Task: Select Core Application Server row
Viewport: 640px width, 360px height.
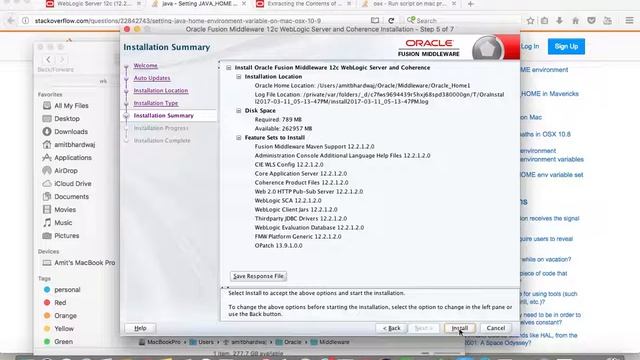Action: click(301, 173)
